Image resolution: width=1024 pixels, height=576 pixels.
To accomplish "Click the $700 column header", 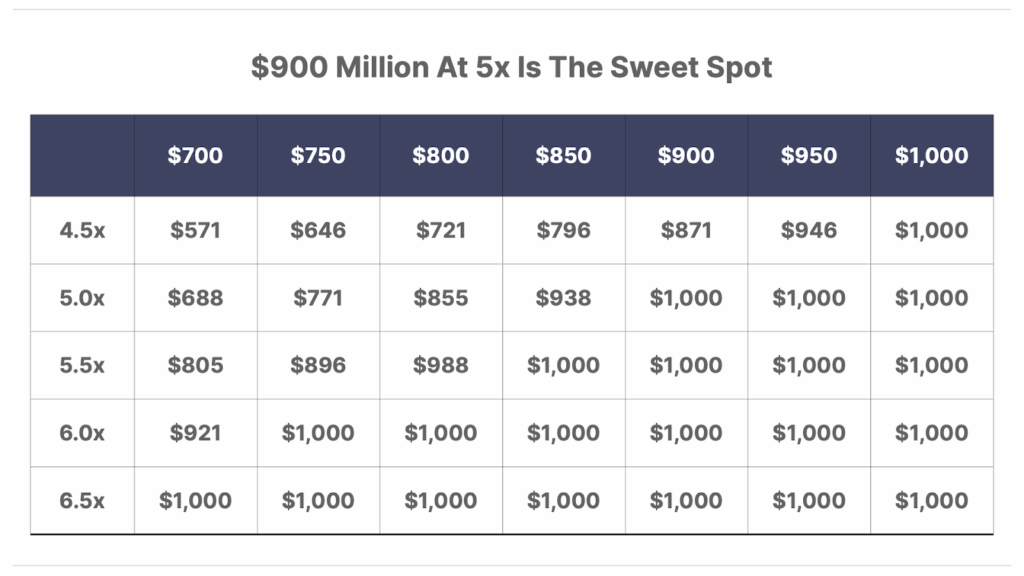I will [196, 156].
